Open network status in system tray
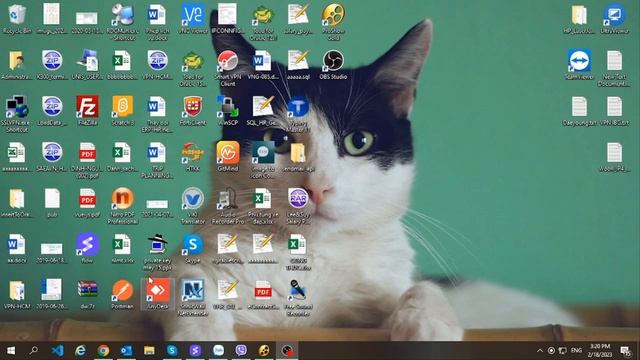Screen dimensions: 640x360 [x=562, y=350]
